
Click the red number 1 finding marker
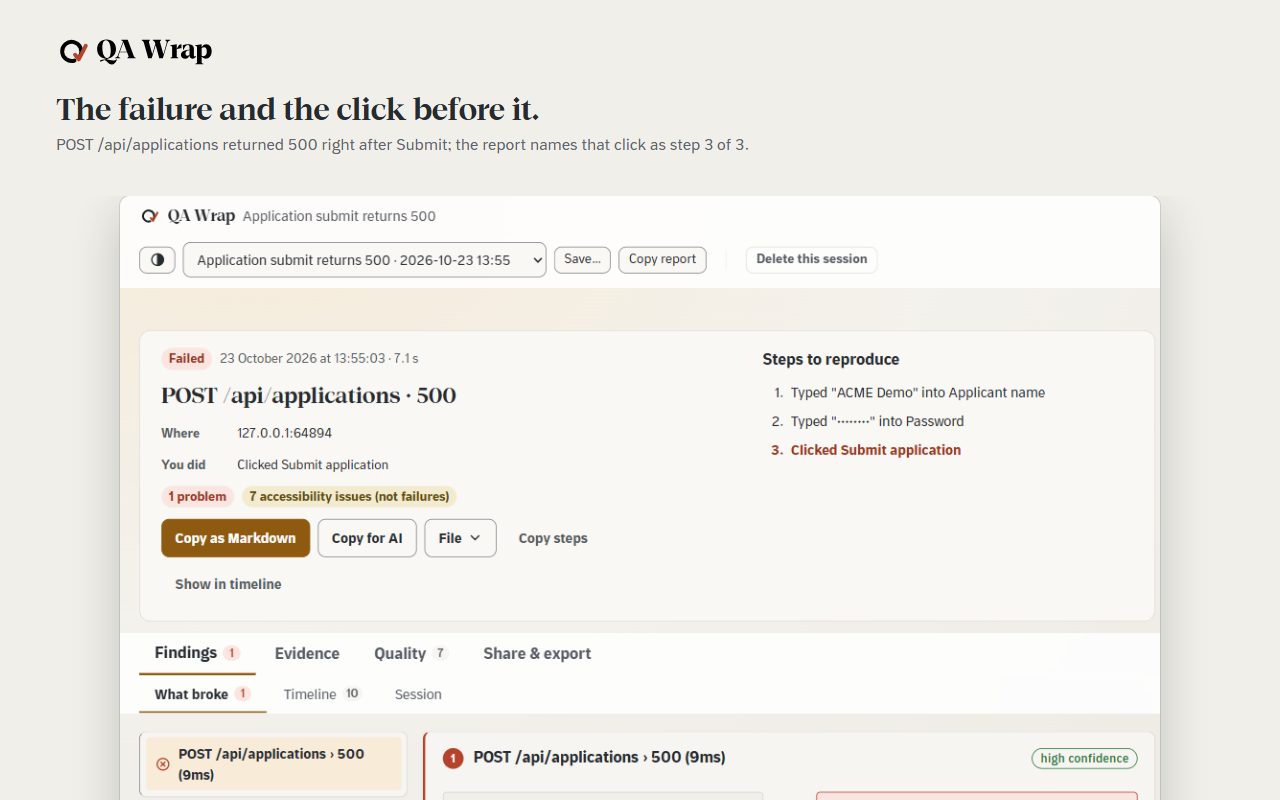(x=453, y=759)
